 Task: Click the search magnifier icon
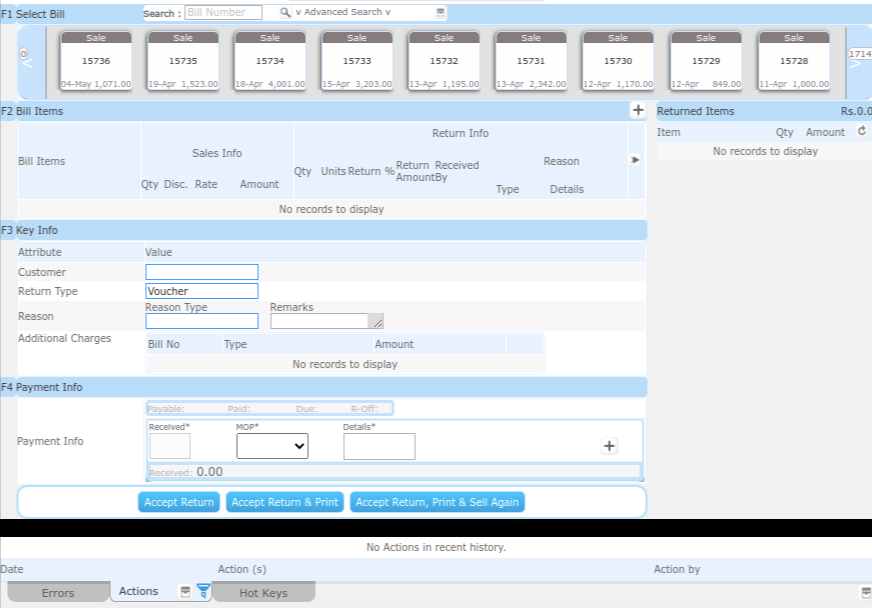285,13
